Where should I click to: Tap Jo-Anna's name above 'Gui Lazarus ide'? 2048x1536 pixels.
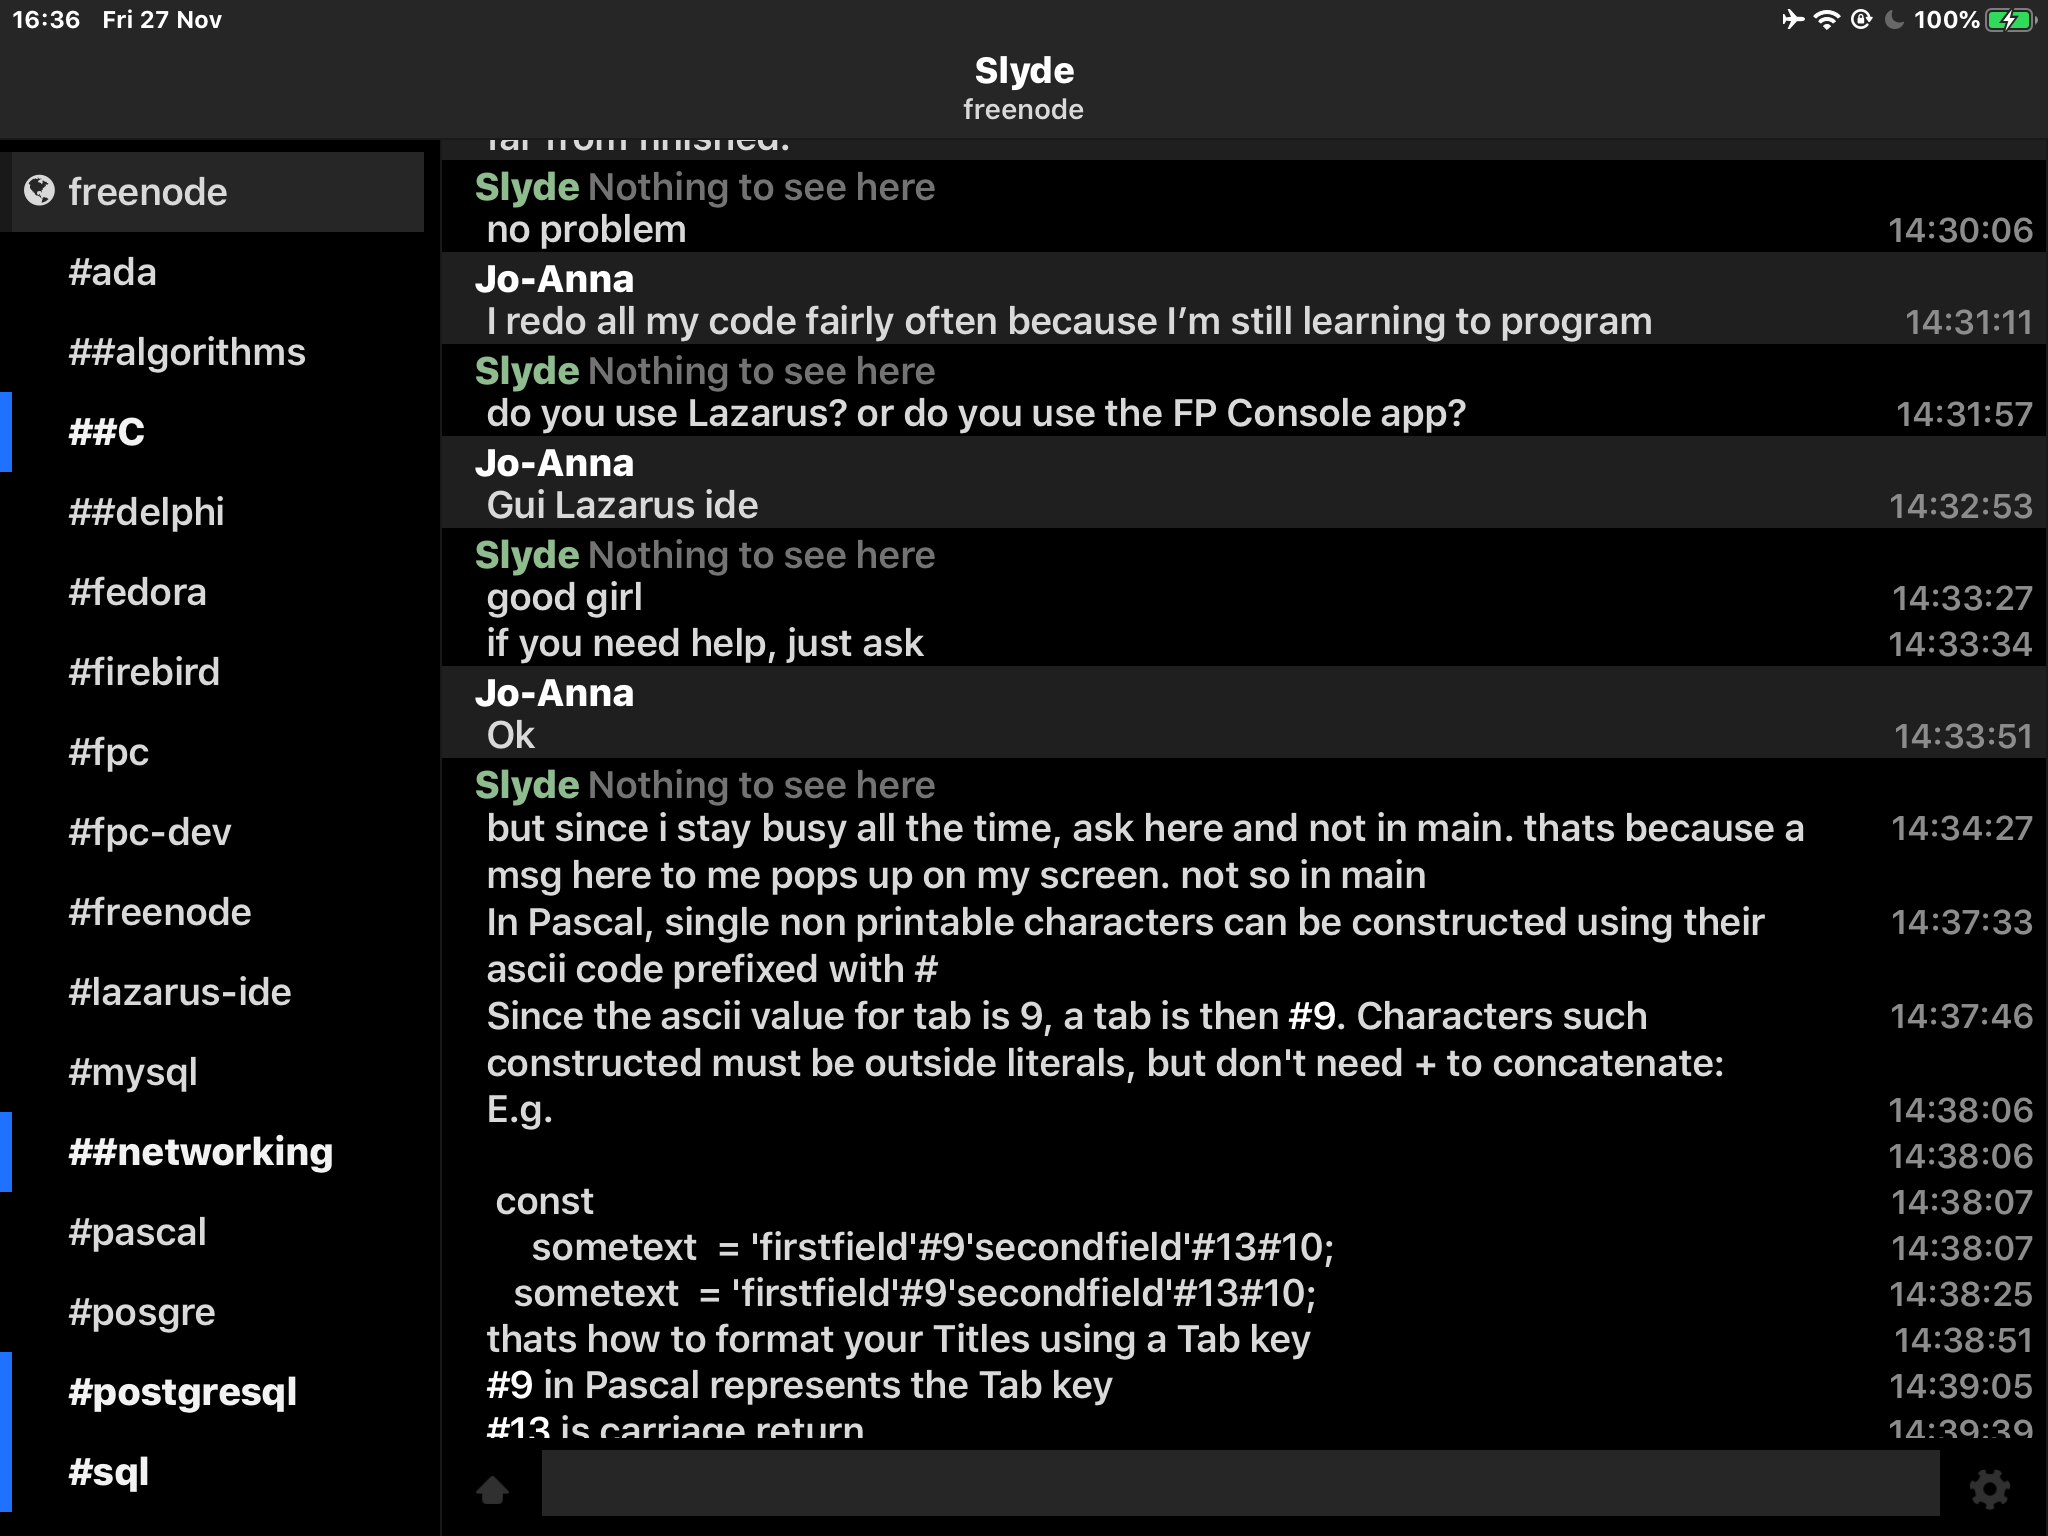[555, 463]
